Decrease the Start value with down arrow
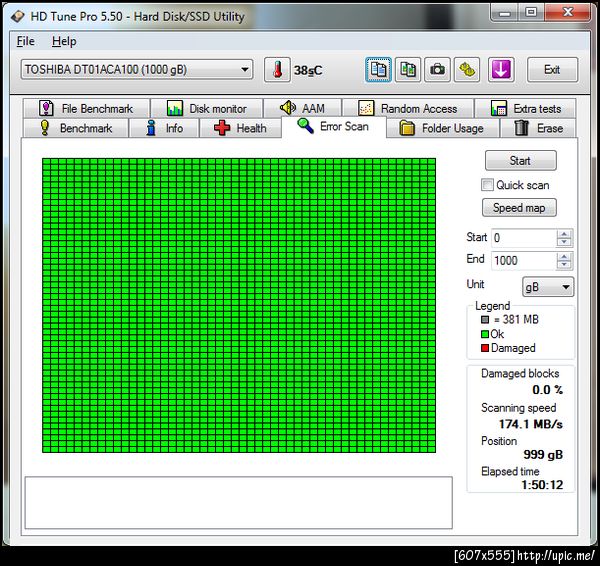Screen dimensions: 600x566 (x=564, y=242)
